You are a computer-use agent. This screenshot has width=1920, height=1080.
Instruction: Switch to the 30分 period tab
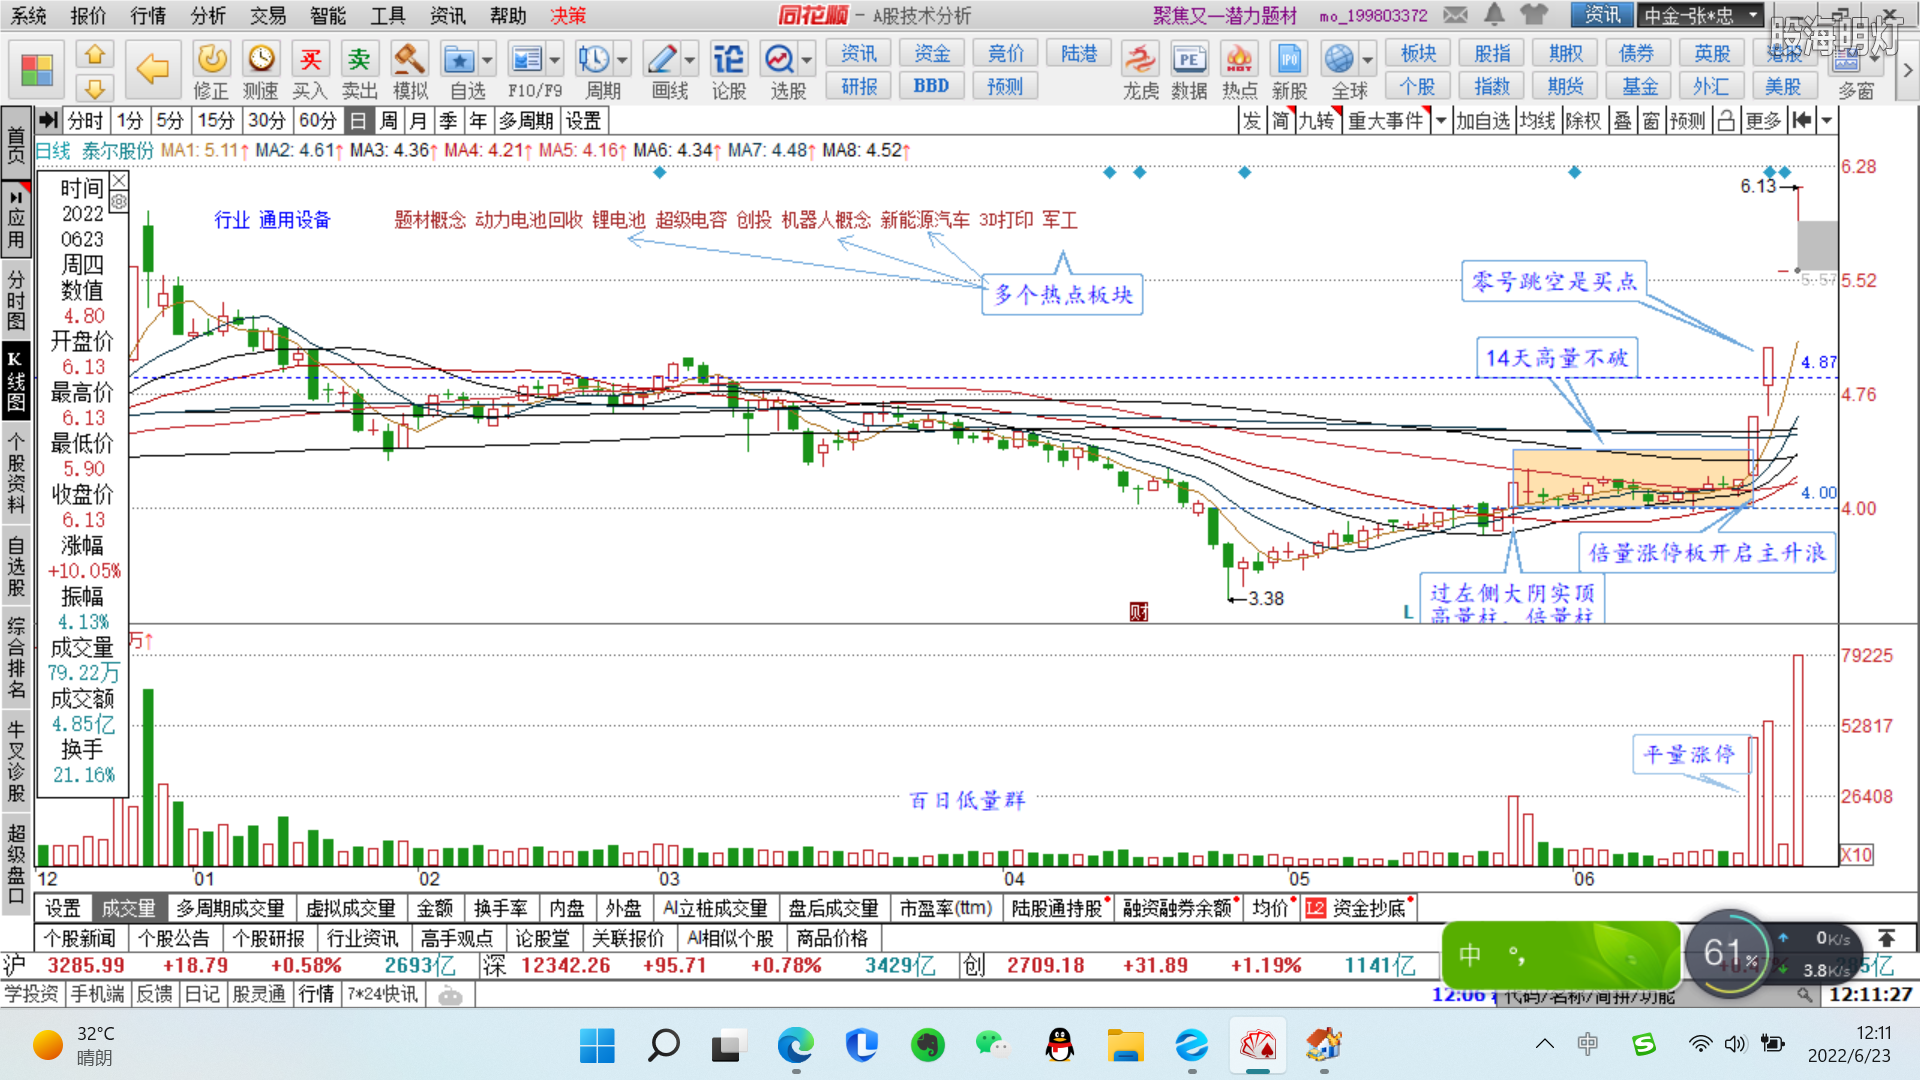[x=266, y=121]
